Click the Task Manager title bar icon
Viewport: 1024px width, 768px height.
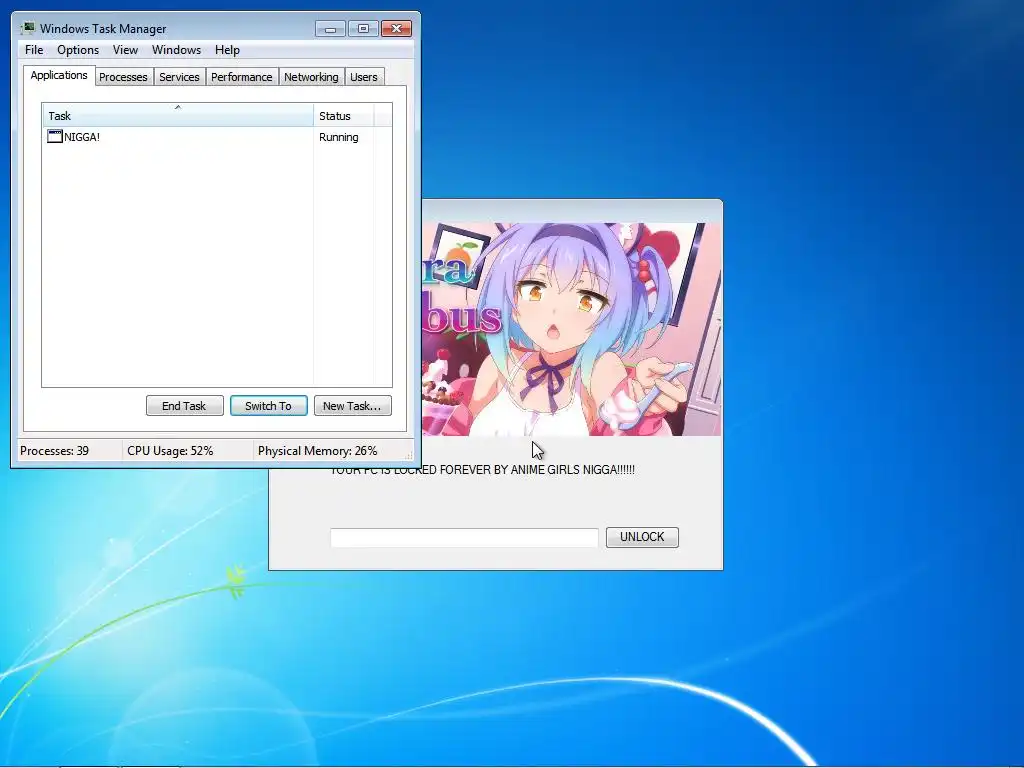(x=28, y=28)
